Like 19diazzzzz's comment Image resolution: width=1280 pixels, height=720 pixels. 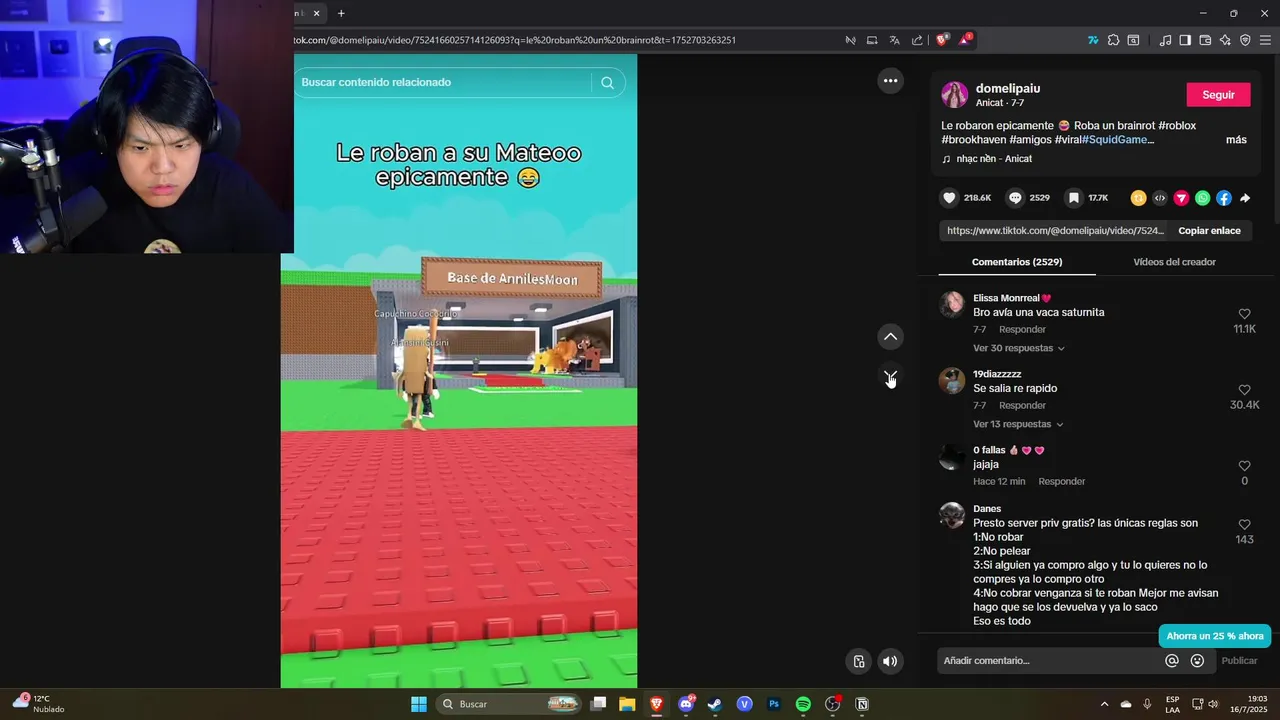pyautogui.click(x=1244, y=390)
